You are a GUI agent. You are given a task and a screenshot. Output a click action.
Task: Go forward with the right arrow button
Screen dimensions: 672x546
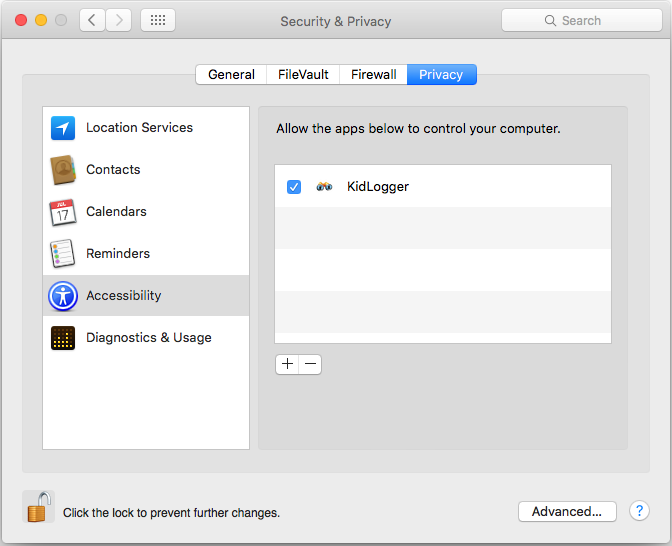pos(119,20)
